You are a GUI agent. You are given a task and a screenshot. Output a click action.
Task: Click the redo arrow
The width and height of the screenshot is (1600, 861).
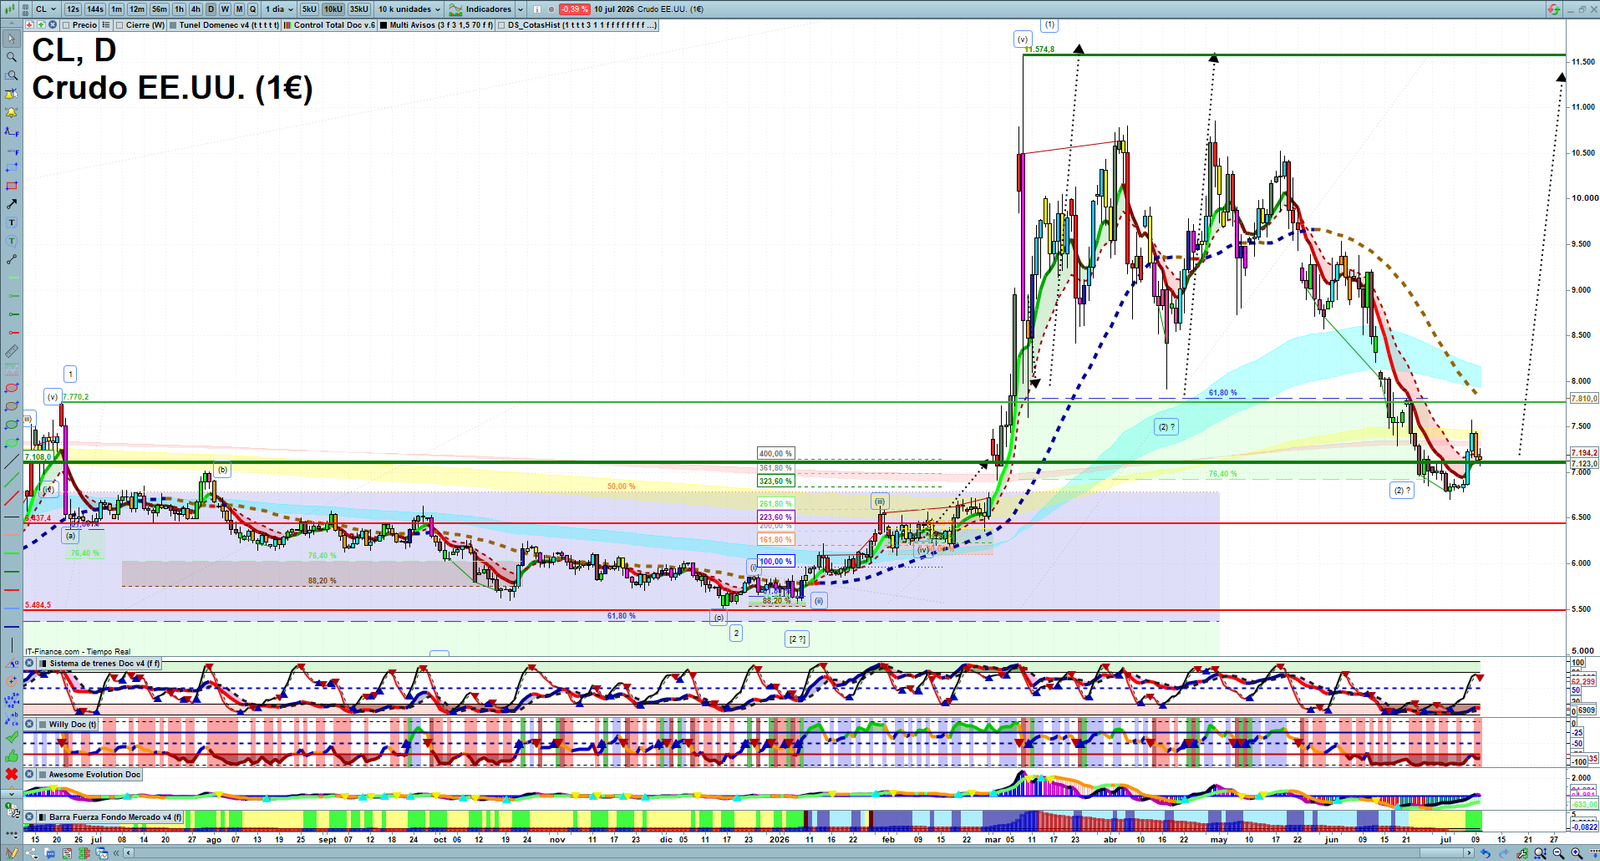[1504, 853]
